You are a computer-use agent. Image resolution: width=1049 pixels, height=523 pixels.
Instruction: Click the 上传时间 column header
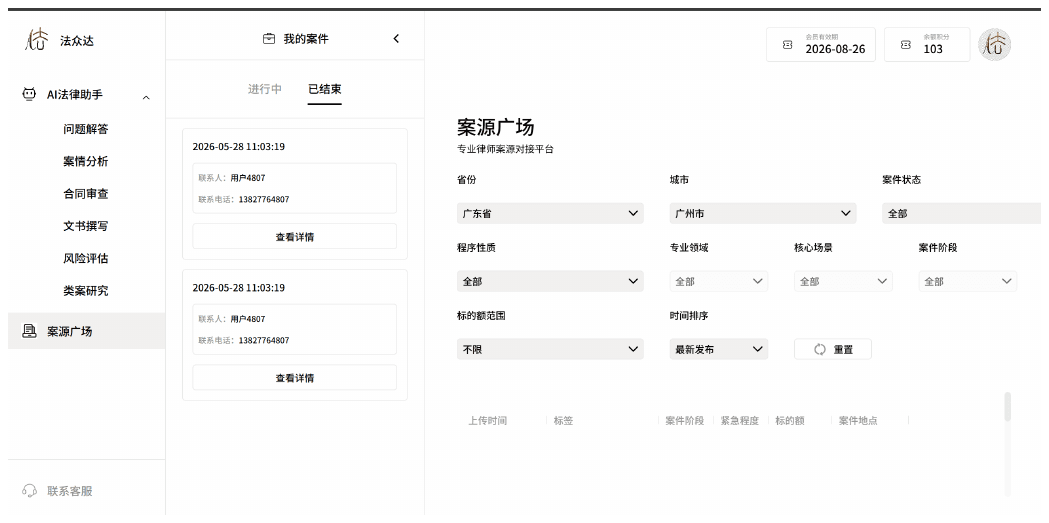[x=487, y=421]
